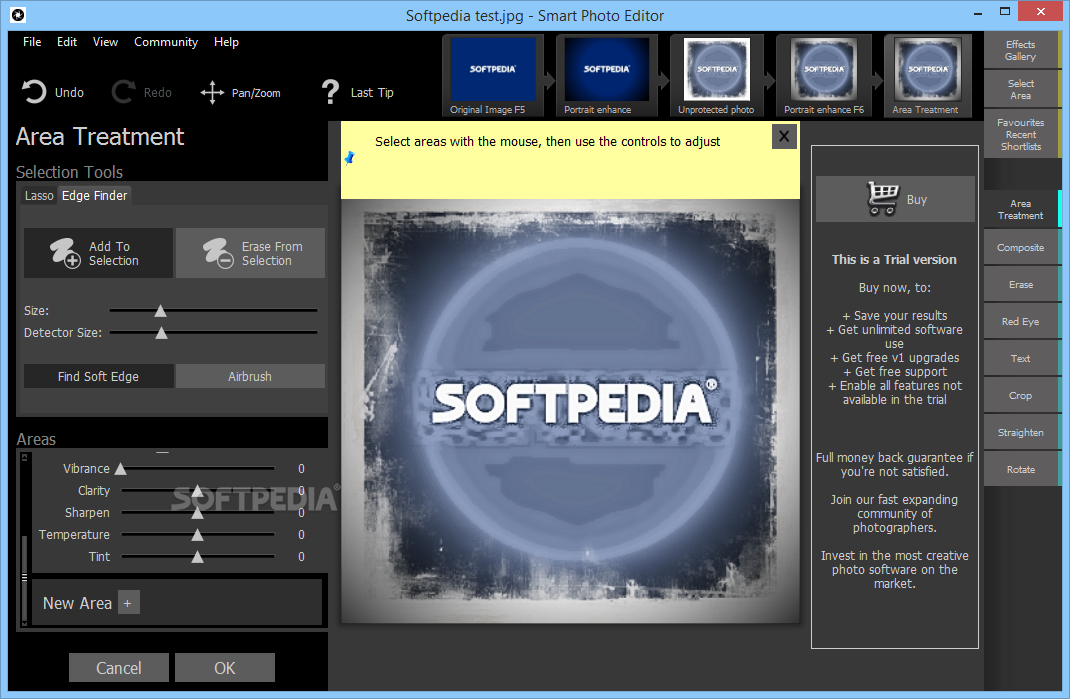Screen dimensions: 1070x699
Task: Open the Effects Gallery
Action: (x=1021, y=51)
